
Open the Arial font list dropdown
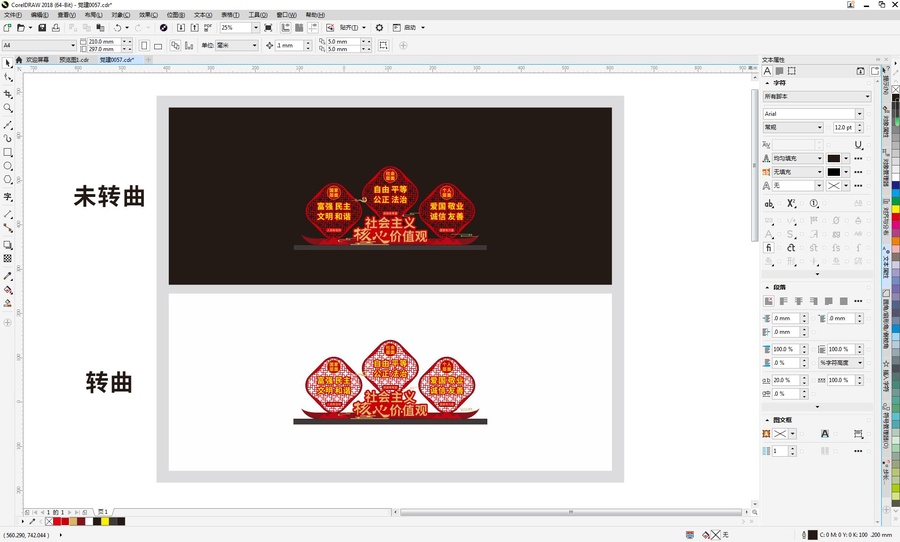pos(859,114)
